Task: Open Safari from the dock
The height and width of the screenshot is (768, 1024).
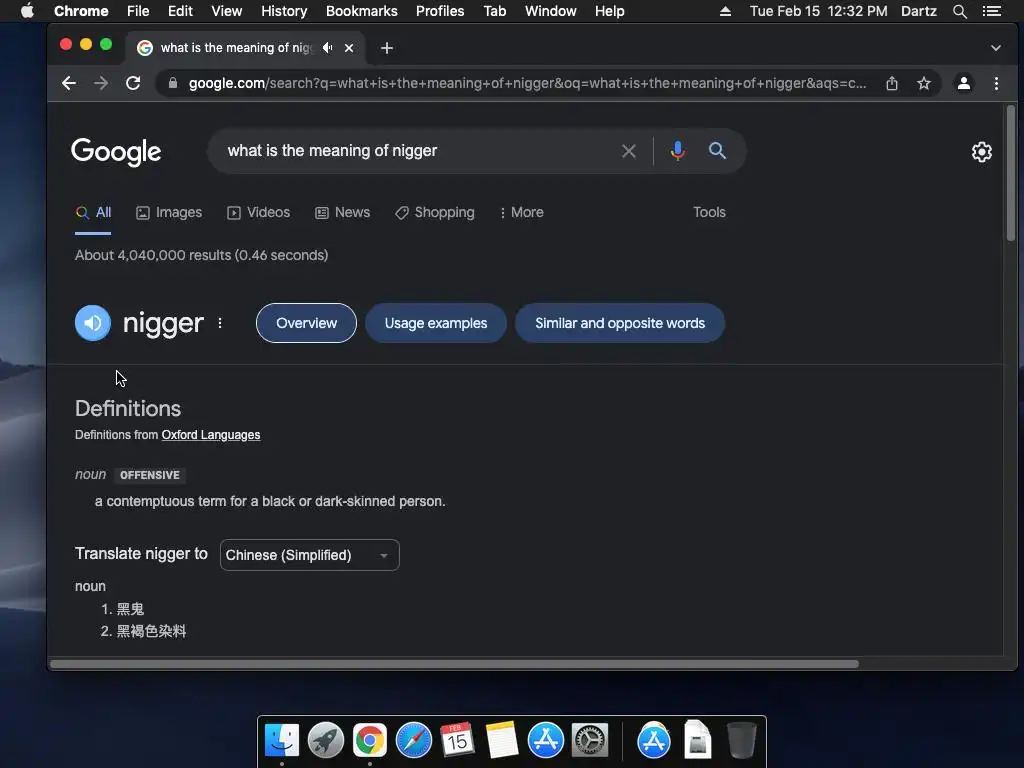Action: [414, 740]
